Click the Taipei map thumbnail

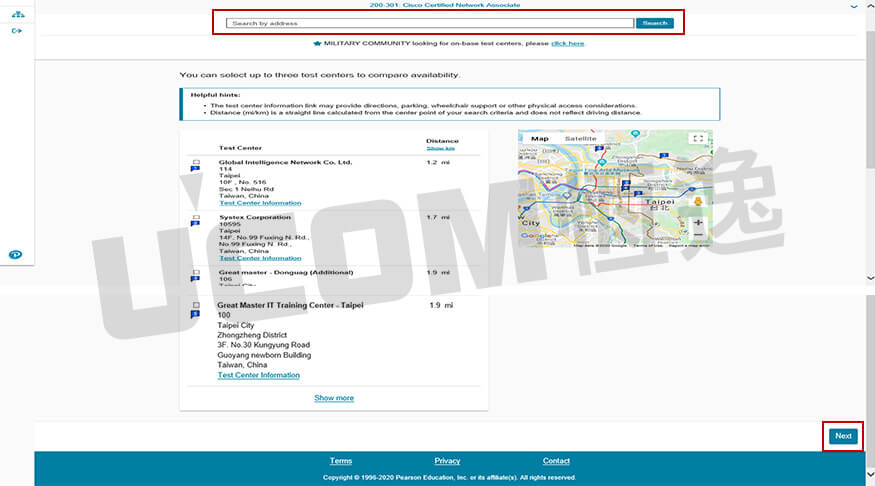tap(615, 189)
